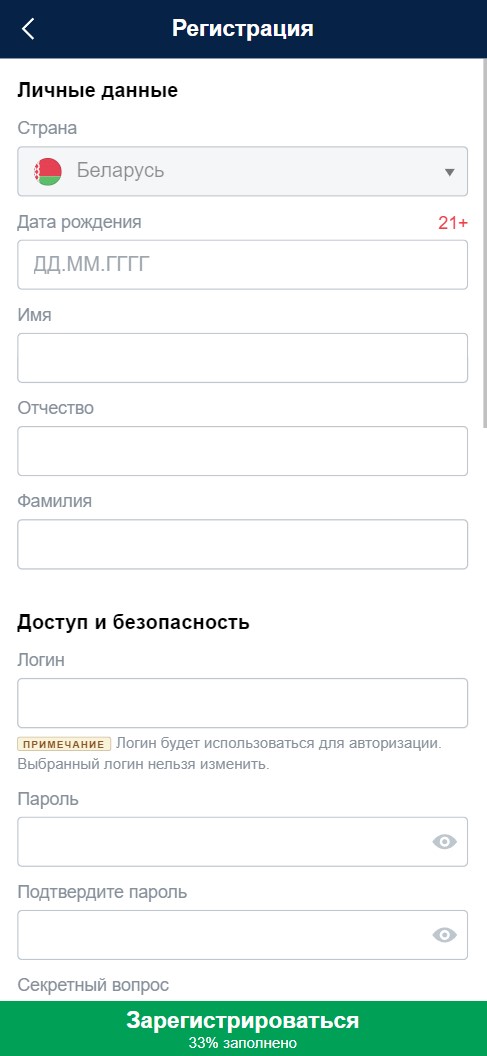Click the red 21+ age label
The image size is (487, 1056).
pyautogui.click(x=453, y=223)
